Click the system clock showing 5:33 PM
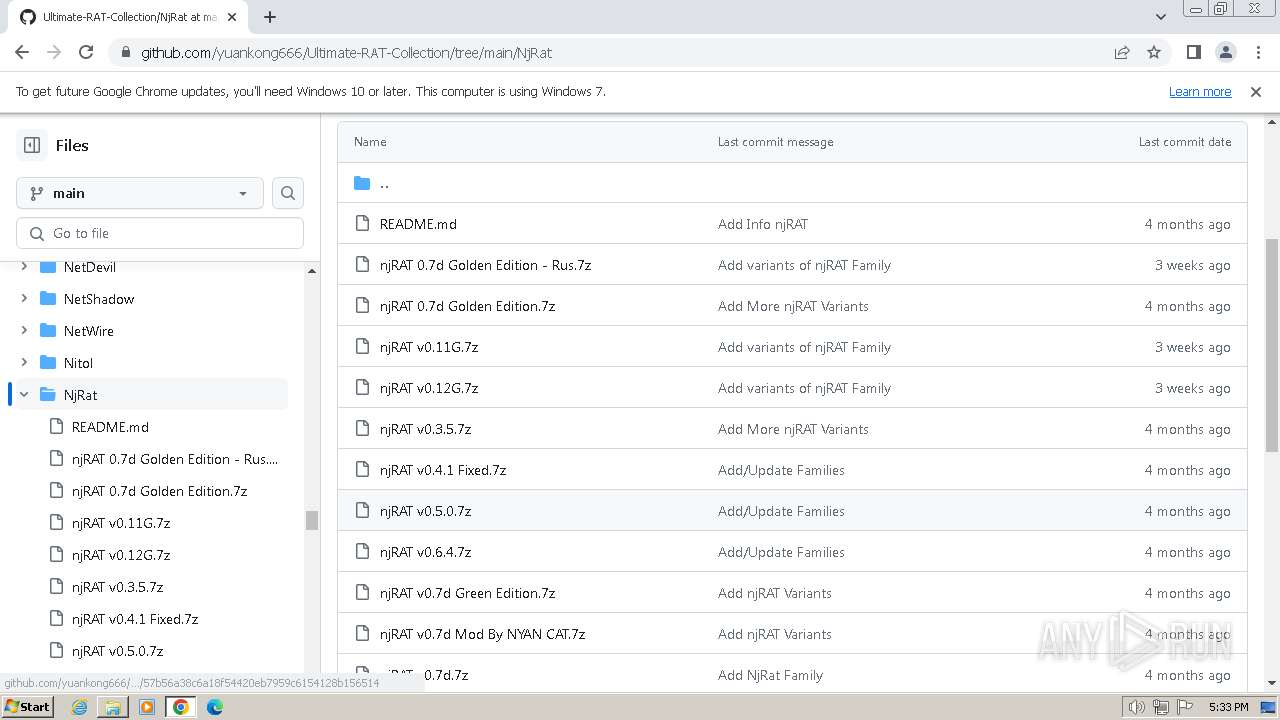Screen dimensions: 1280x720 pos(1228,707)
